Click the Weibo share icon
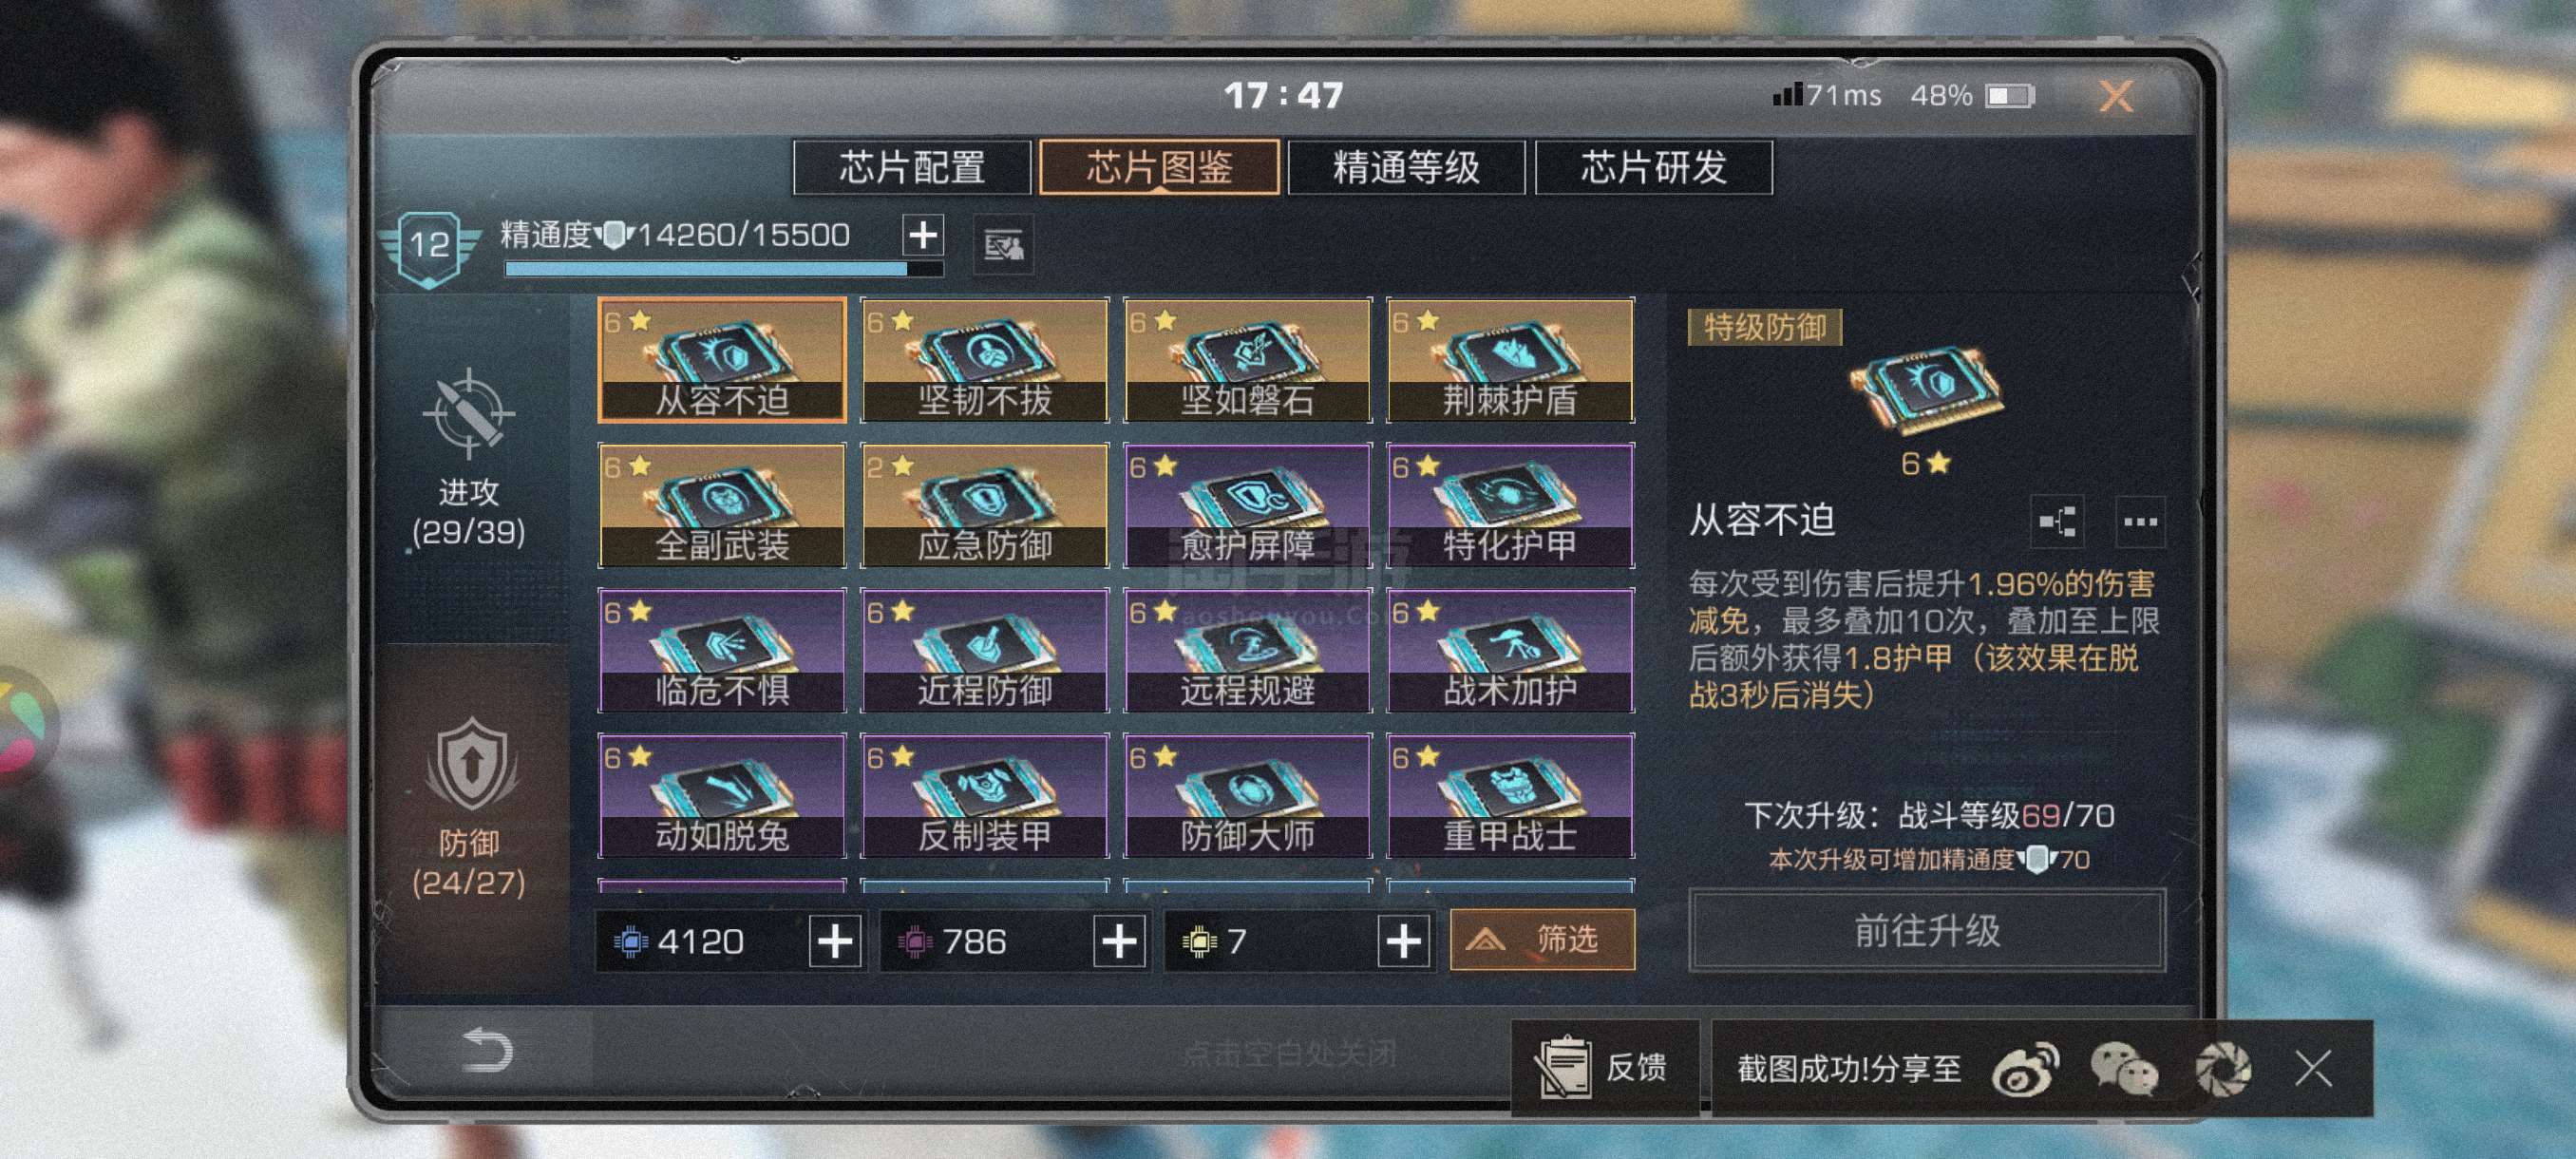 (x=2025, y=1068)
